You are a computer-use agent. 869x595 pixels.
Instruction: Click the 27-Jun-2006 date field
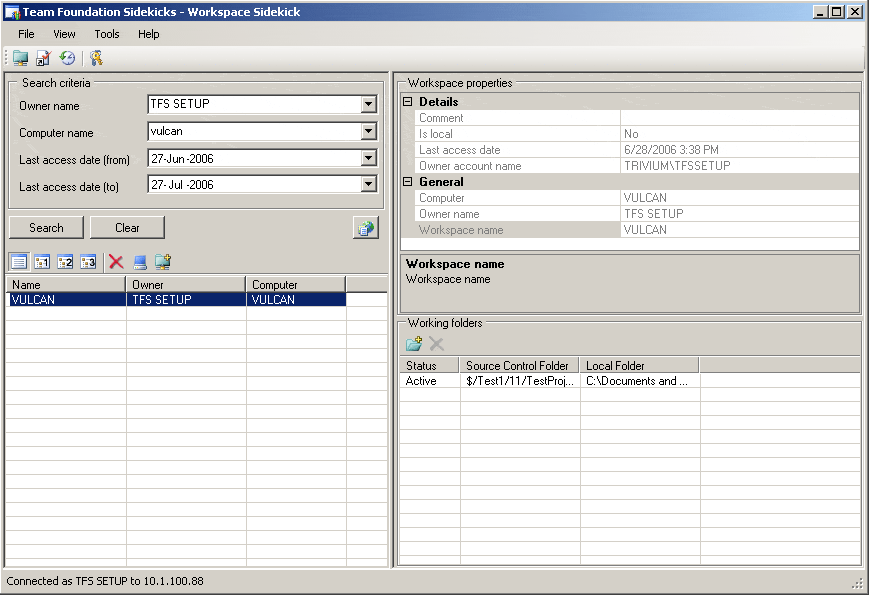point(255,158)
